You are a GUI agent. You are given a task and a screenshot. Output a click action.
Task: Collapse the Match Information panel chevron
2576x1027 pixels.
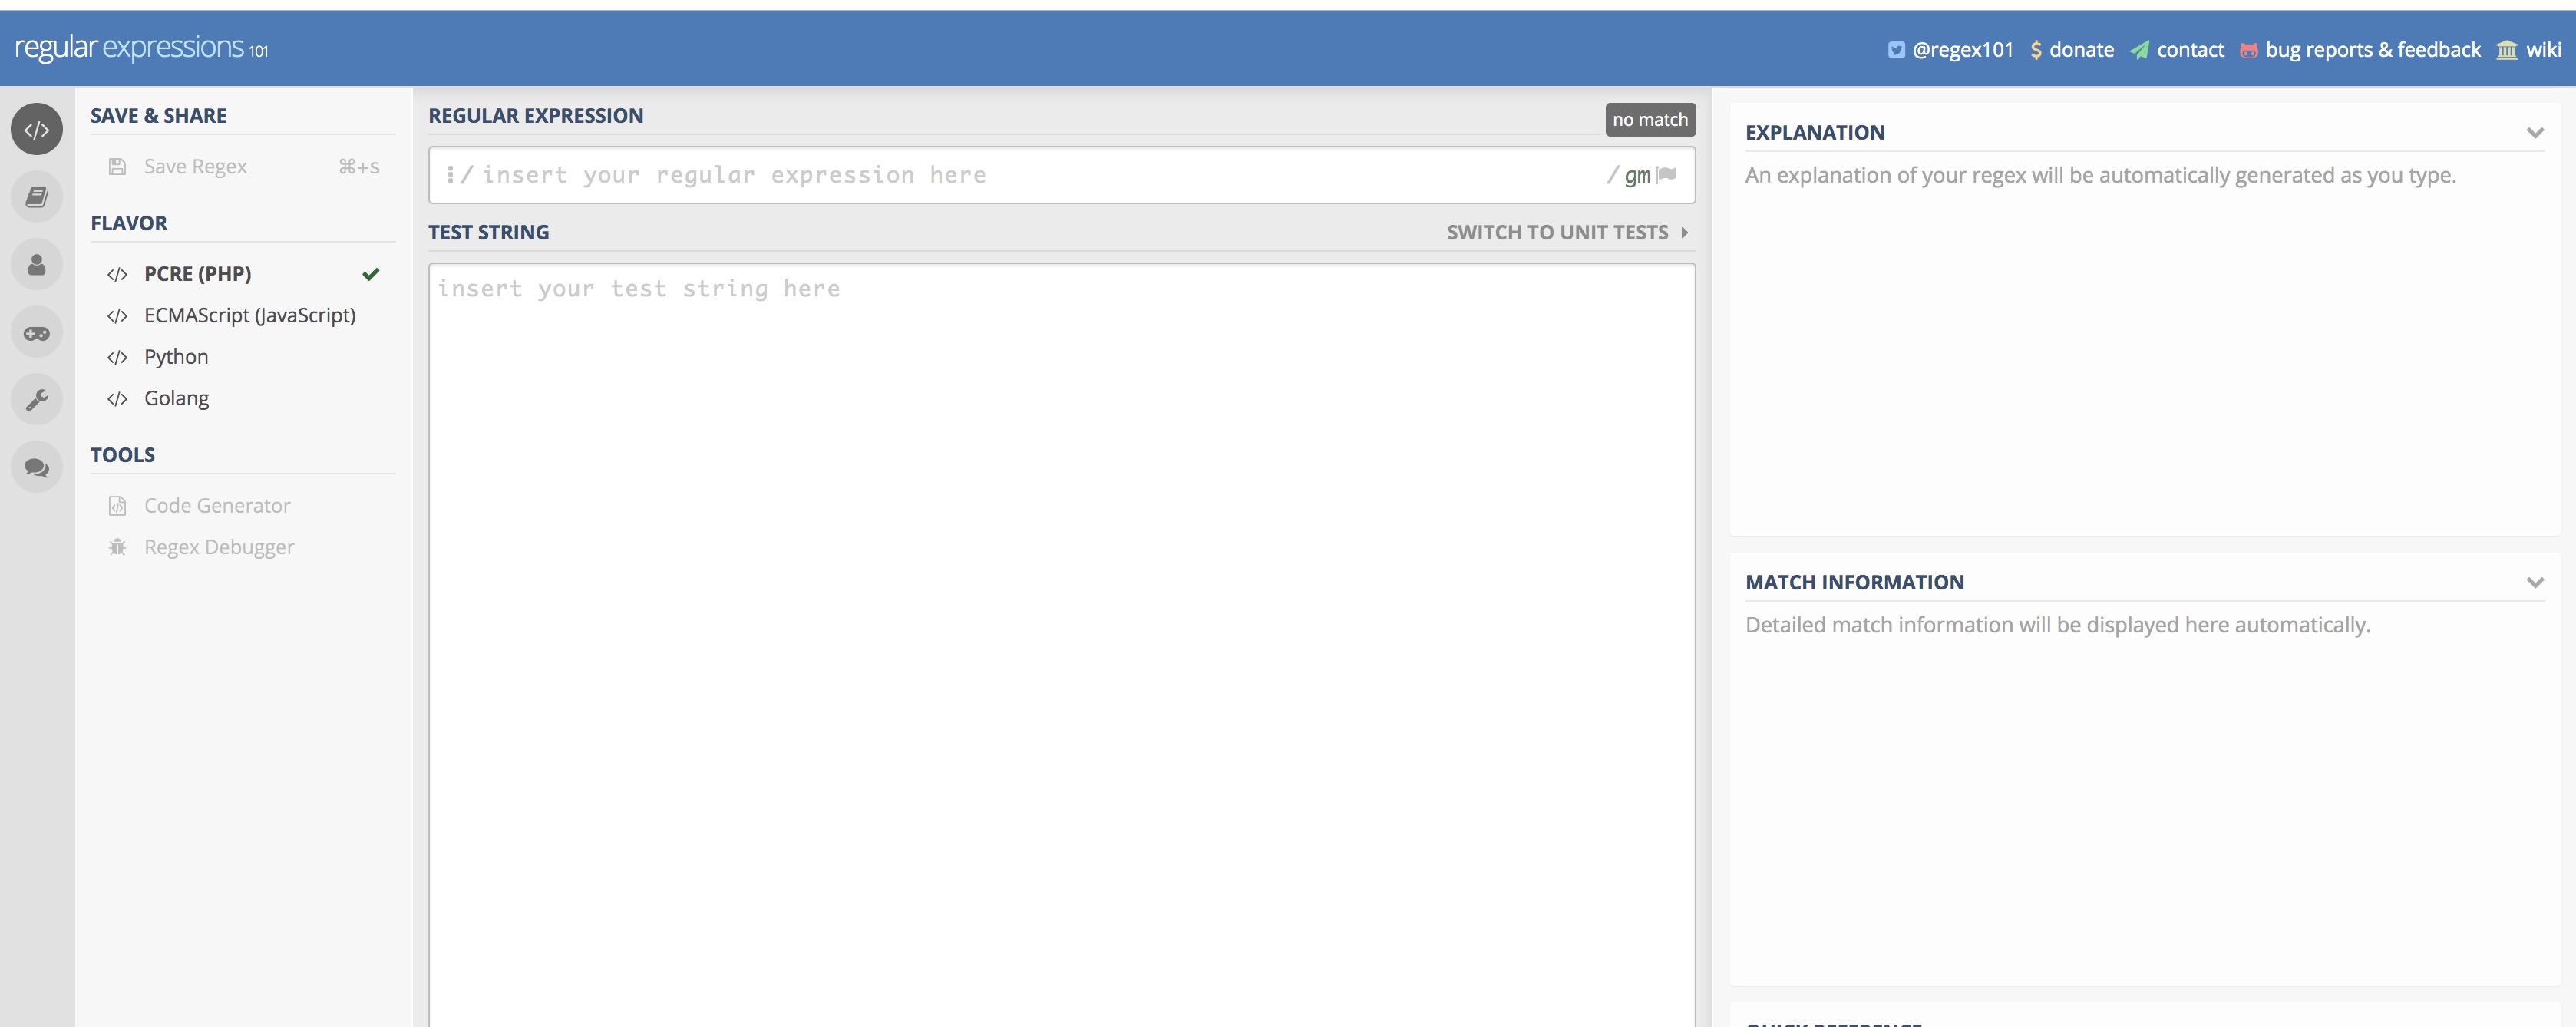coord(2534,582)
